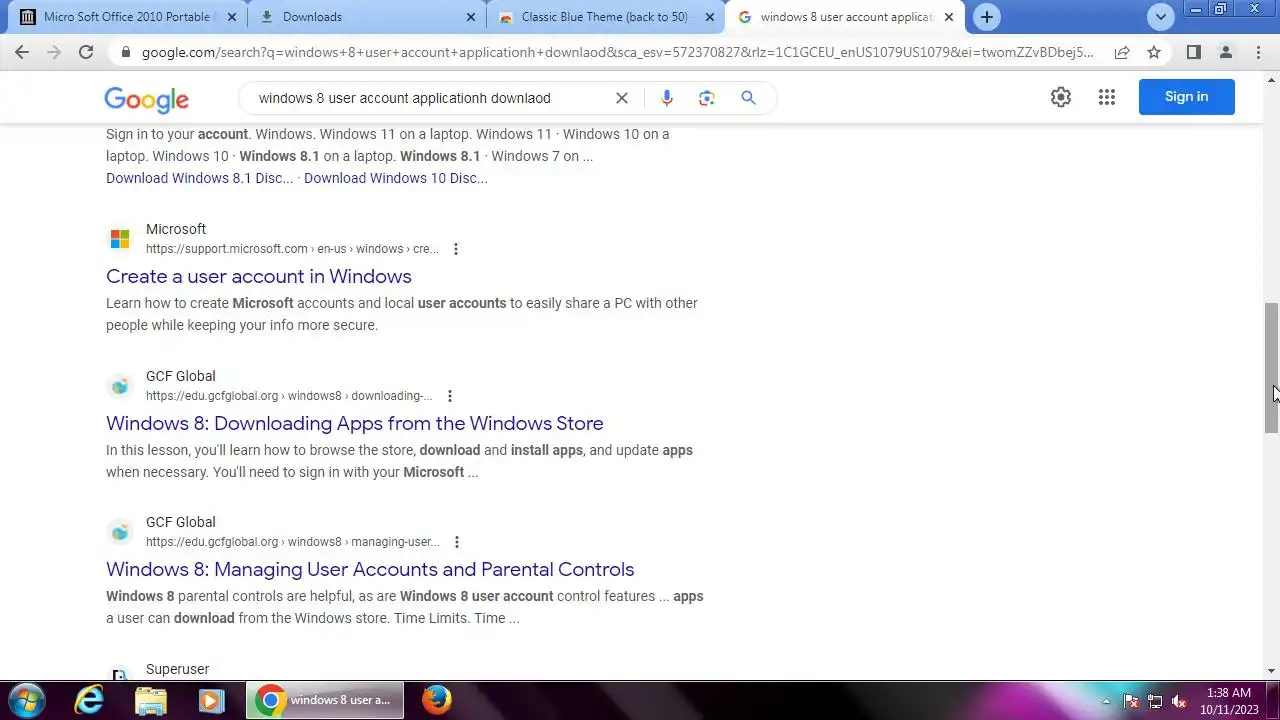Screen dimensions: 1280x720
Task: Share this page icon in address bar
Action: [1122, 52]
